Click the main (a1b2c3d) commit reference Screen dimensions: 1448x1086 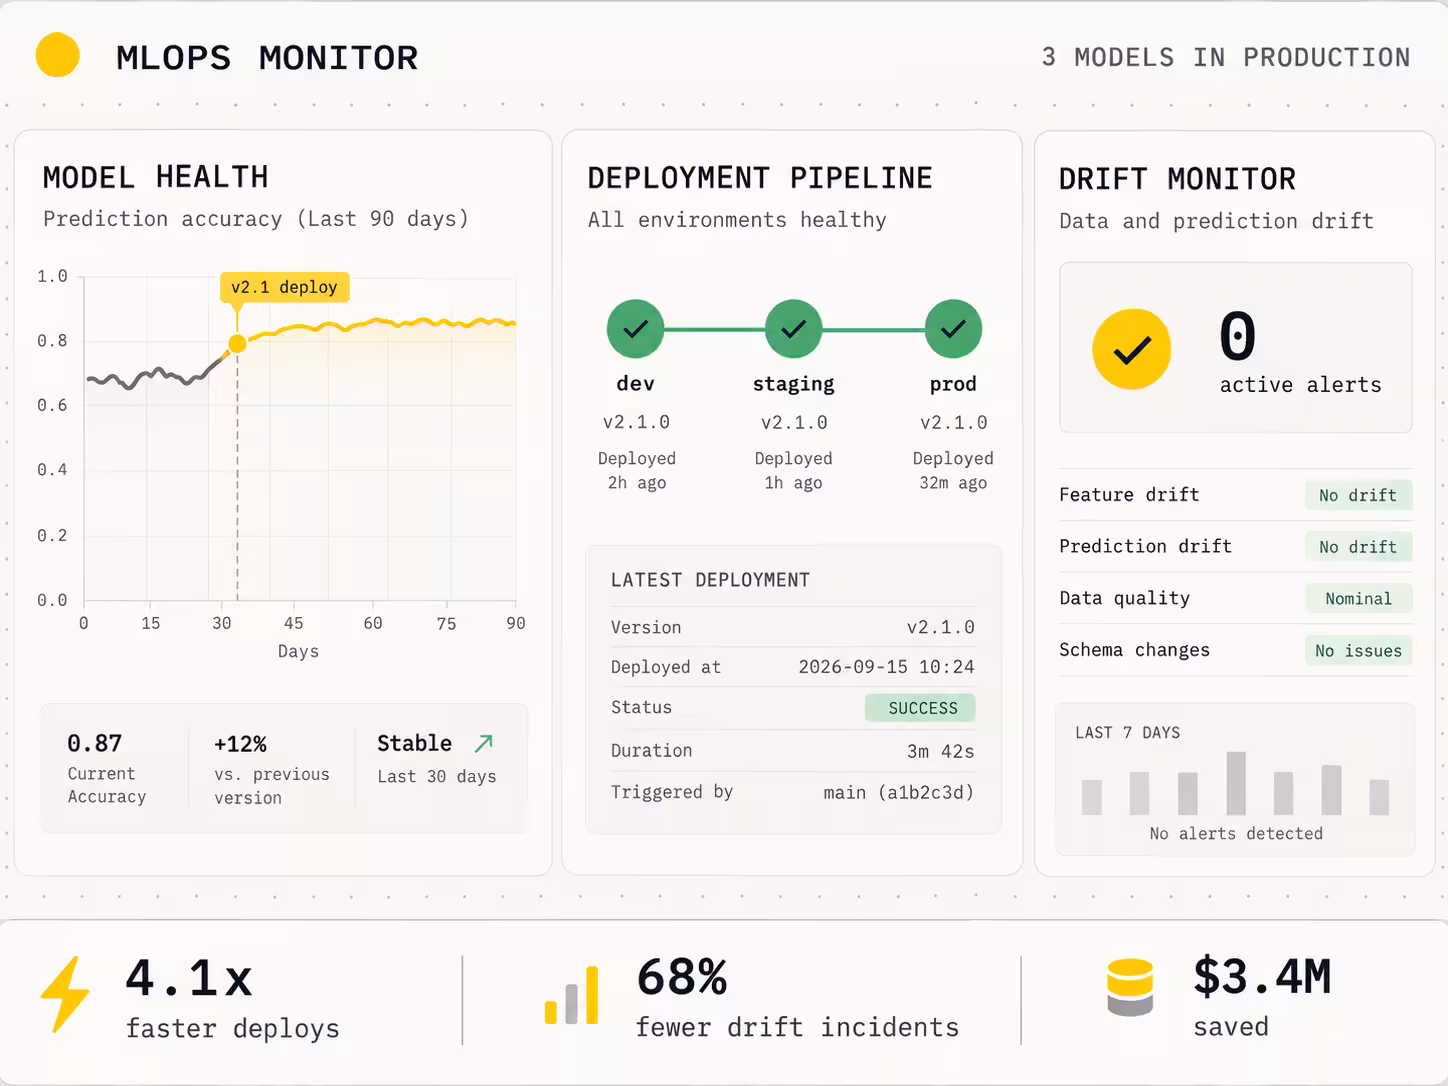pyautogui.click(x=898, y=792)
